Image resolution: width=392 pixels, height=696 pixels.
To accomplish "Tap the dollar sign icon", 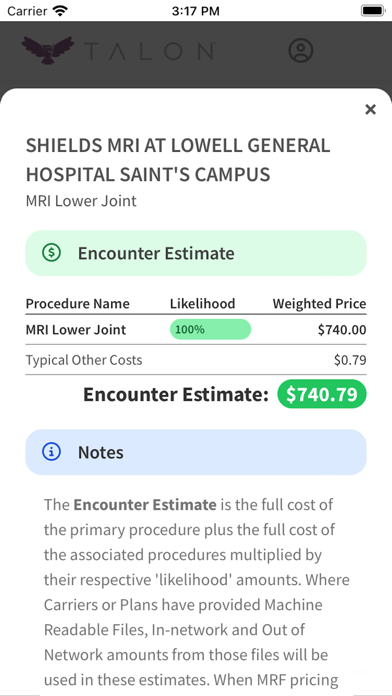I will [x=51, y=253].
